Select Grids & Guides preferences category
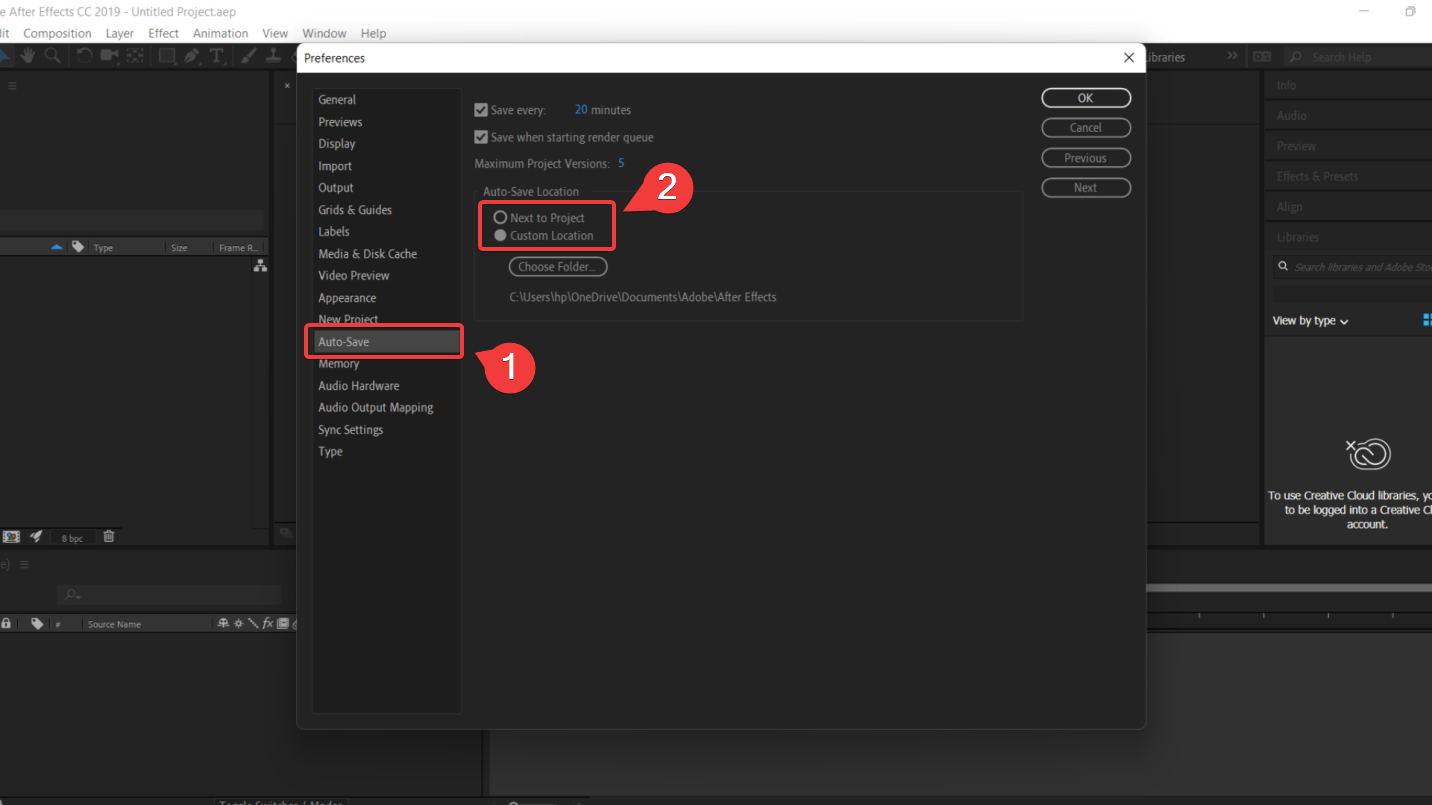The image size is (1432, 805). click(x=355, y=210)
